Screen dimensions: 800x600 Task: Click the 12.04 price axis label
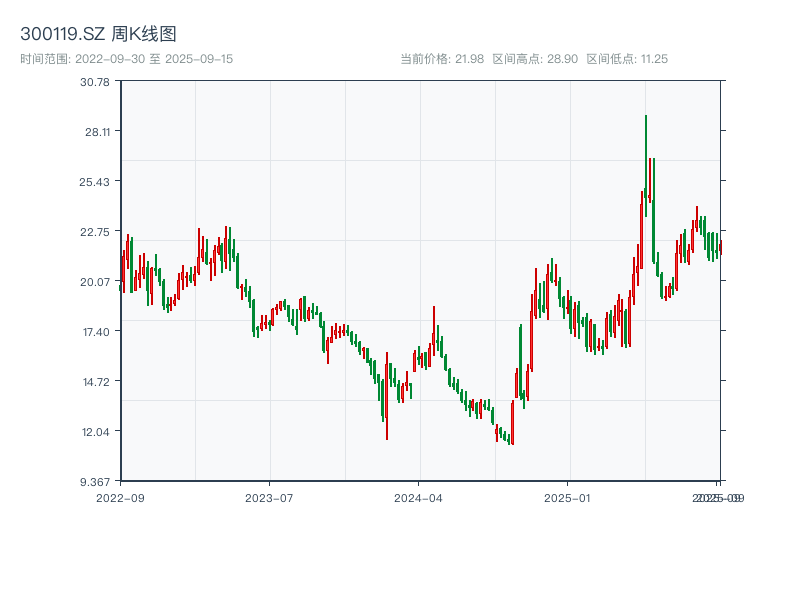[95, 431]
